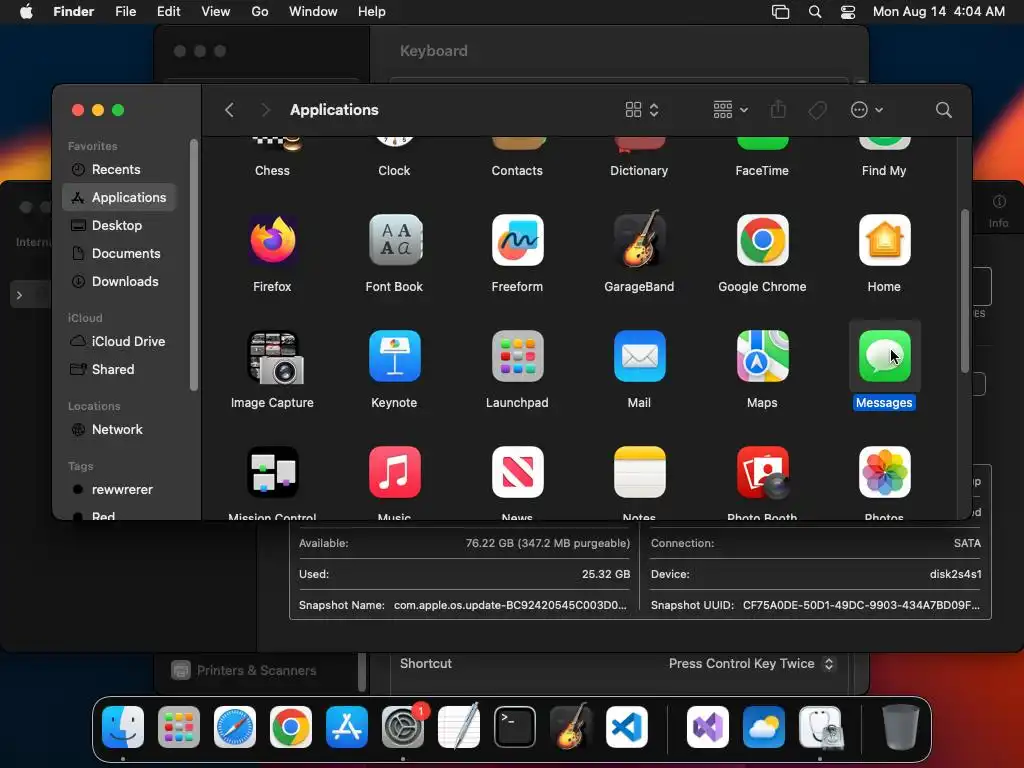Select the Image Capture app icon
The height and width of the screenshot is (768, 1024).
[274, 357]
